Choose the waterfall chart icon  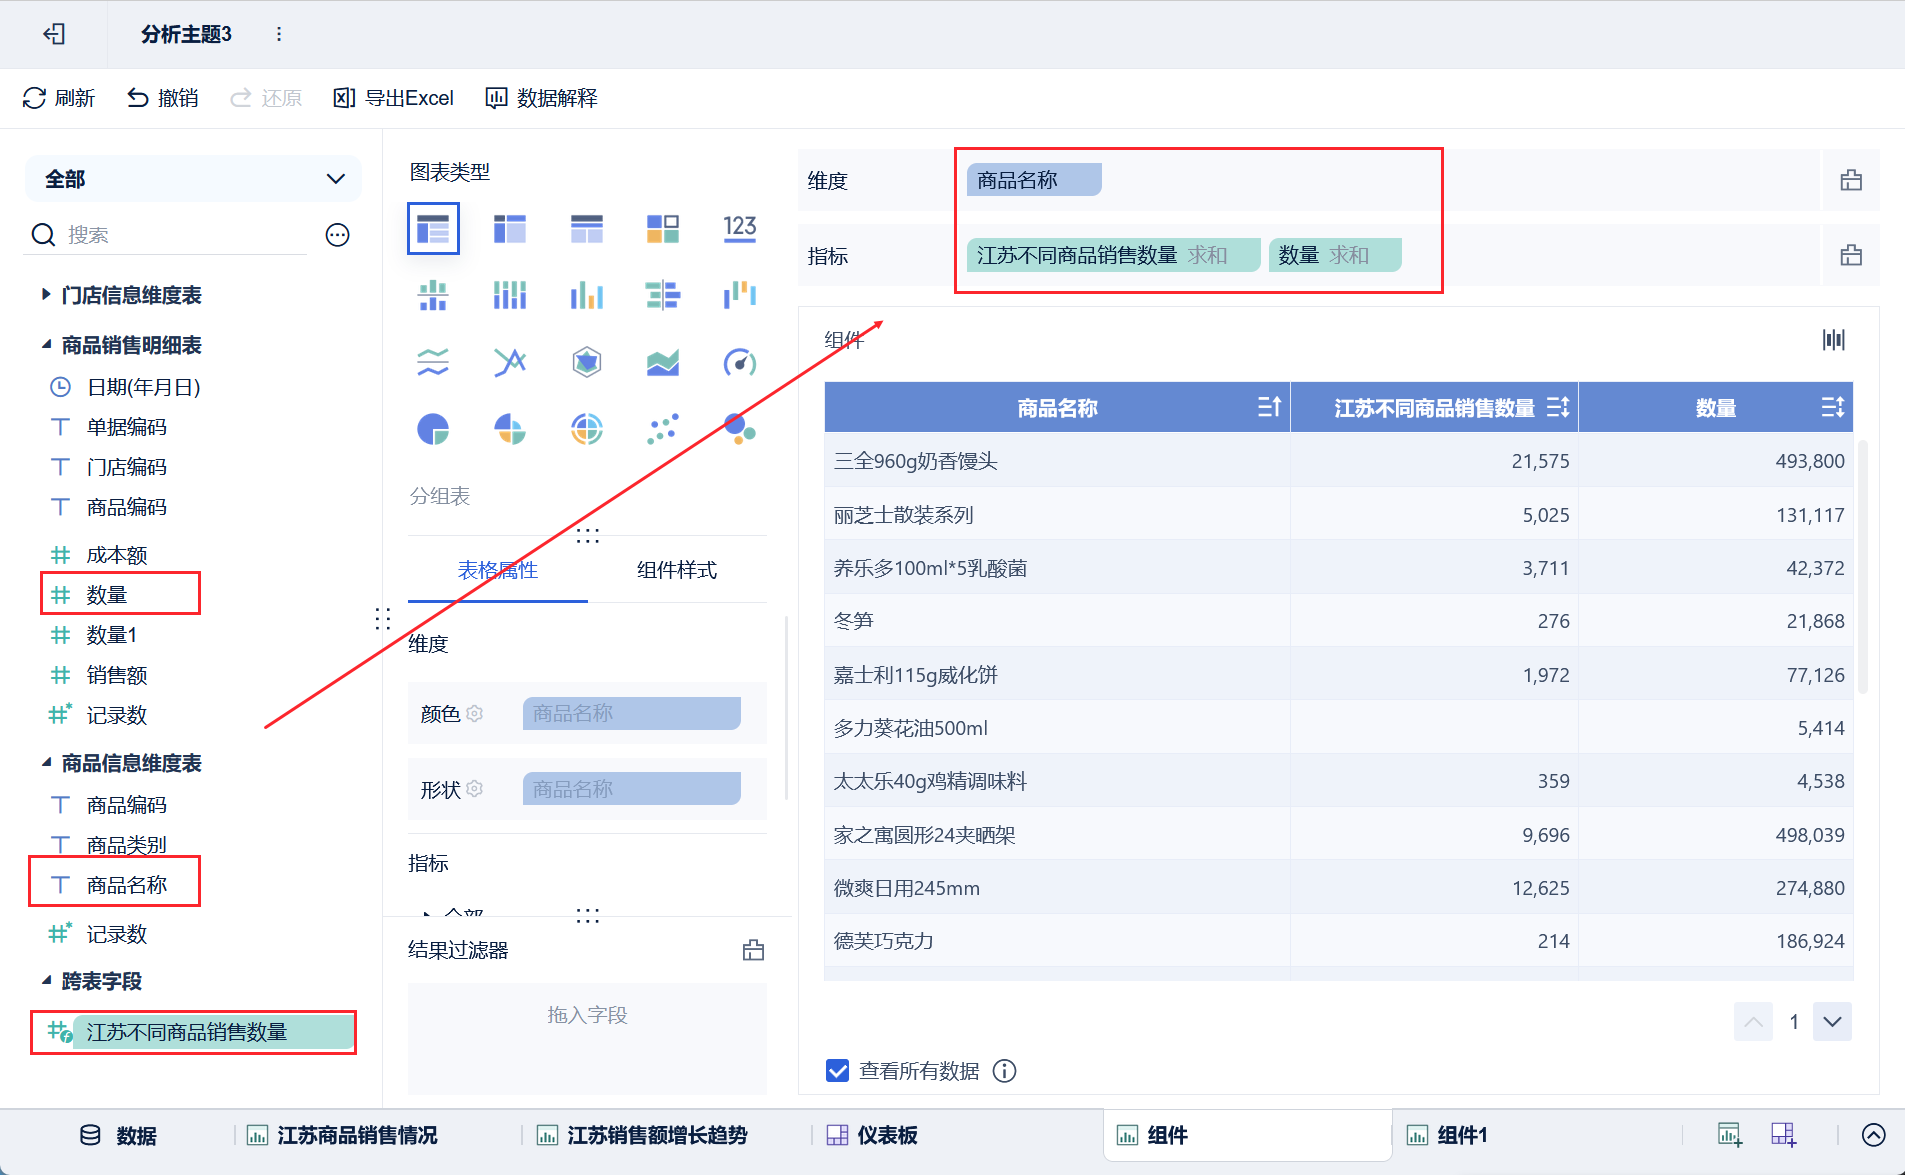740,295
